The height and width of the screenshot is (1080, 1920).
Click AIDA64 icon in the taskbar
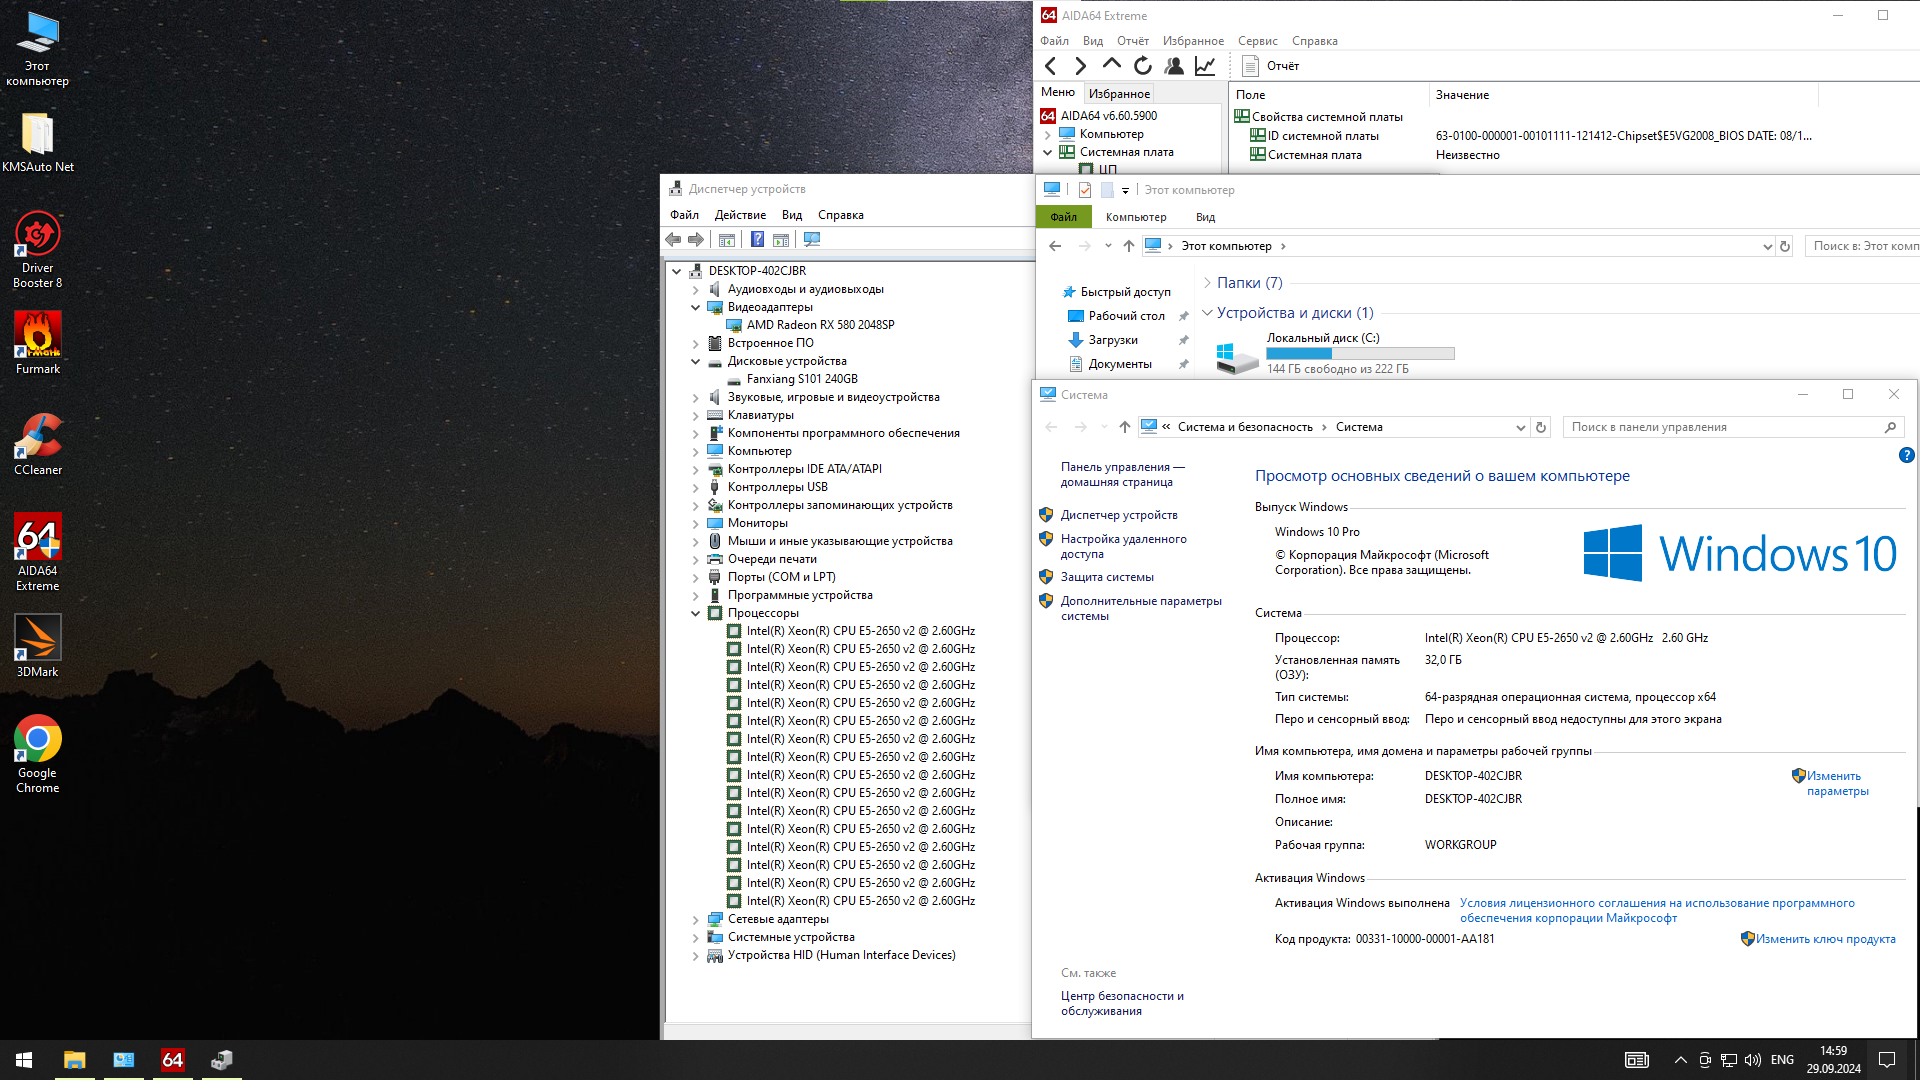tap(173, 1060)
